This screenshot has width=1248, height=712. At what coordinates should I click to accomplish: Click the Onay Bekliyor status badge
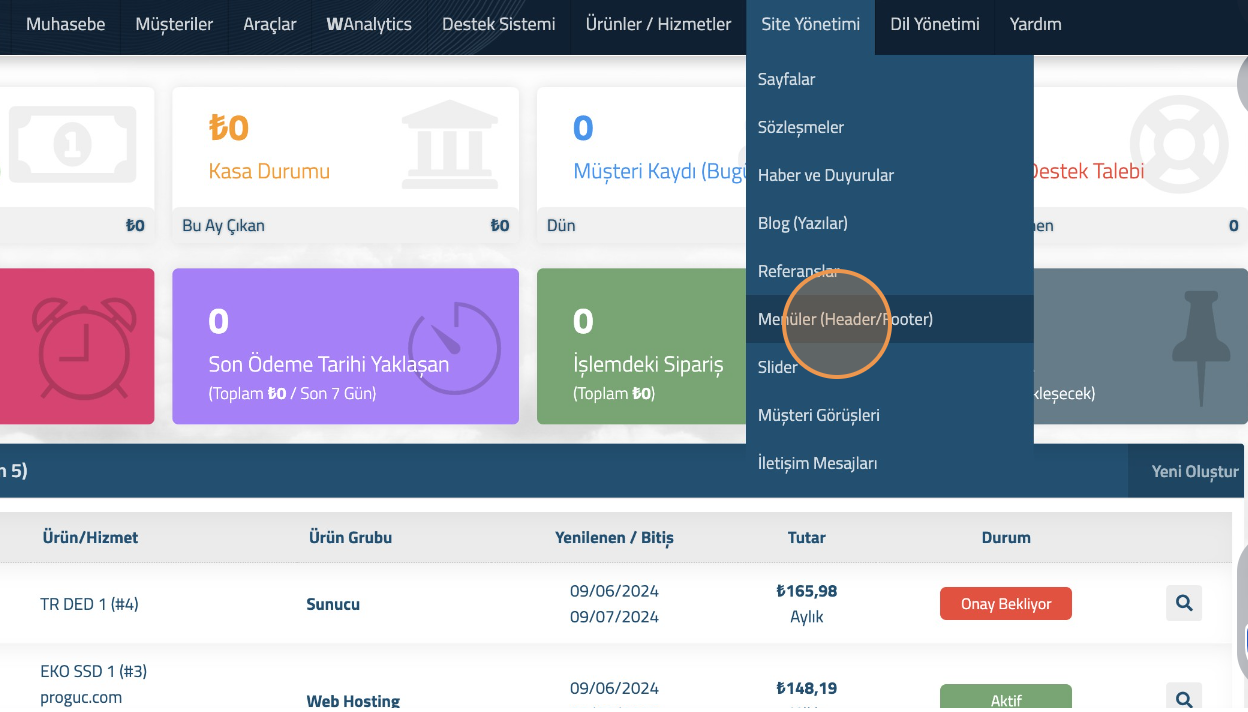point(1005,604)
